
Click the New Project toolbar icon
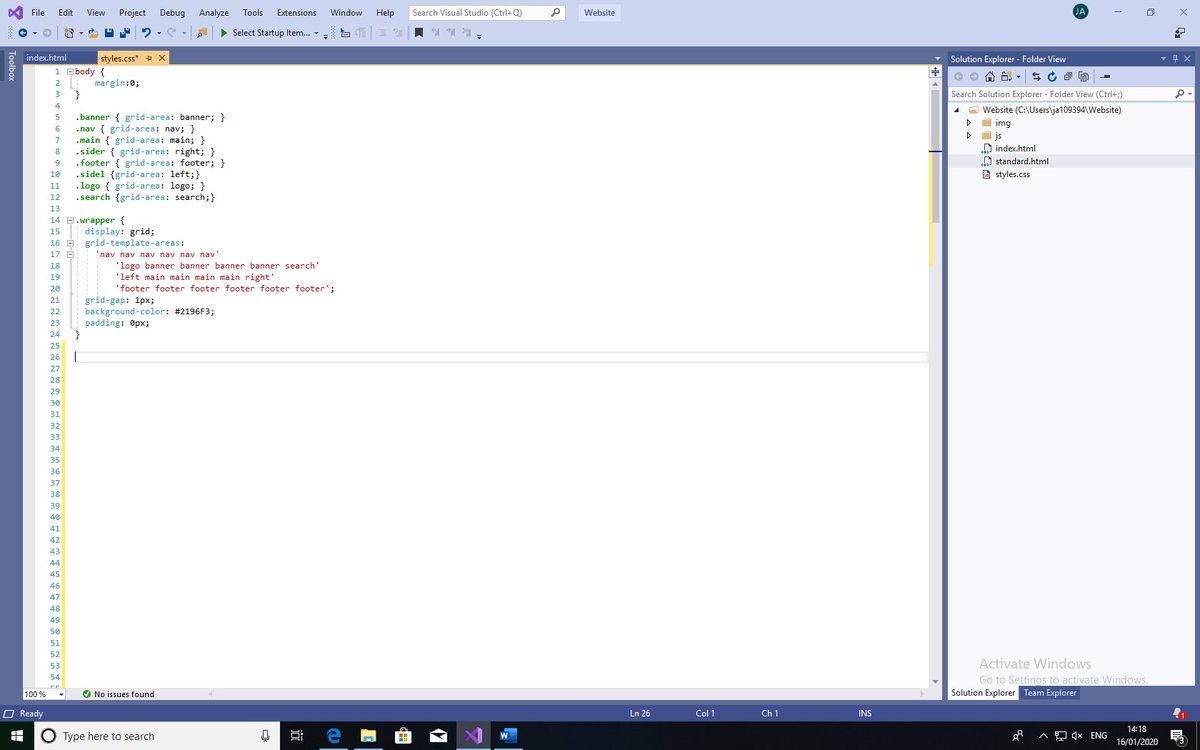(69, 33)
